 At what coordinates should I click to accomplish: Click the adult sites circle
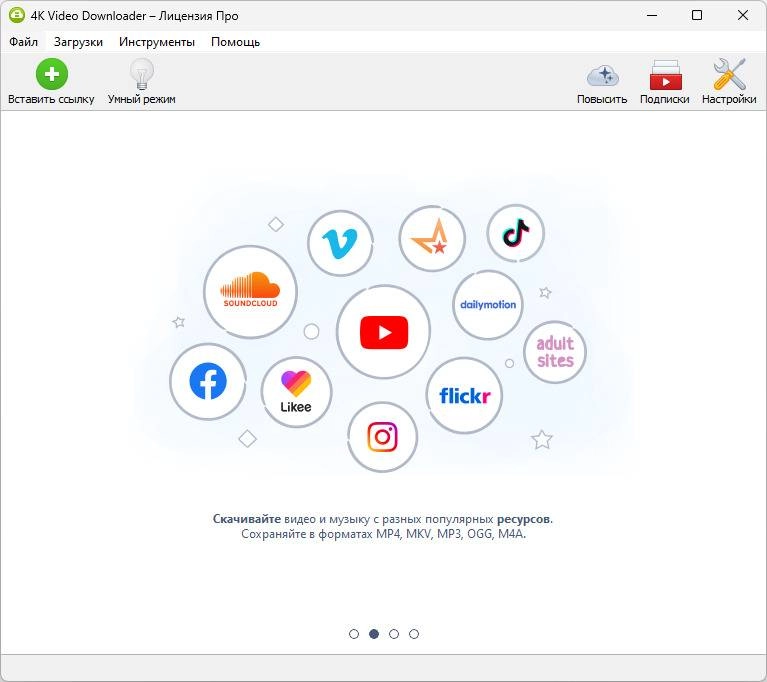click(x=555, y=352)
